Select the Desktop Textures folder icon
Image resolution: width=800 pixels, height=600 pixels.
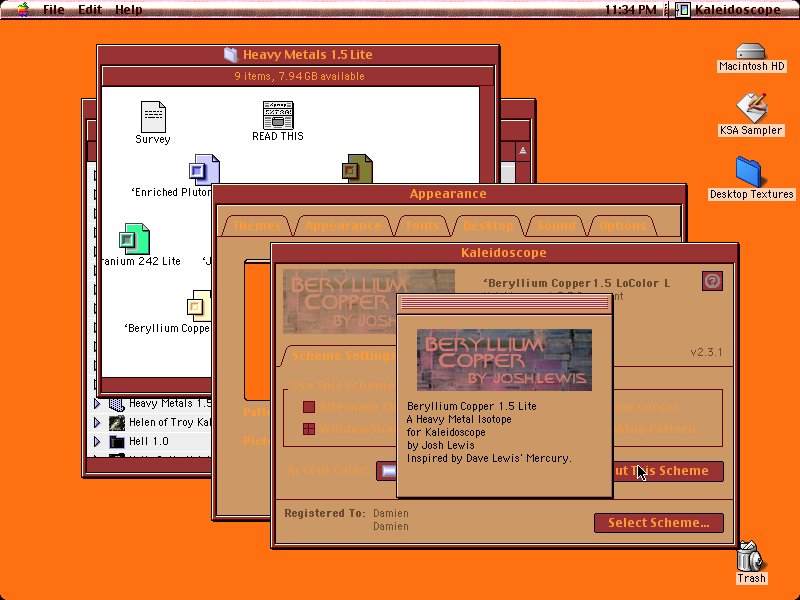point(749,172)
